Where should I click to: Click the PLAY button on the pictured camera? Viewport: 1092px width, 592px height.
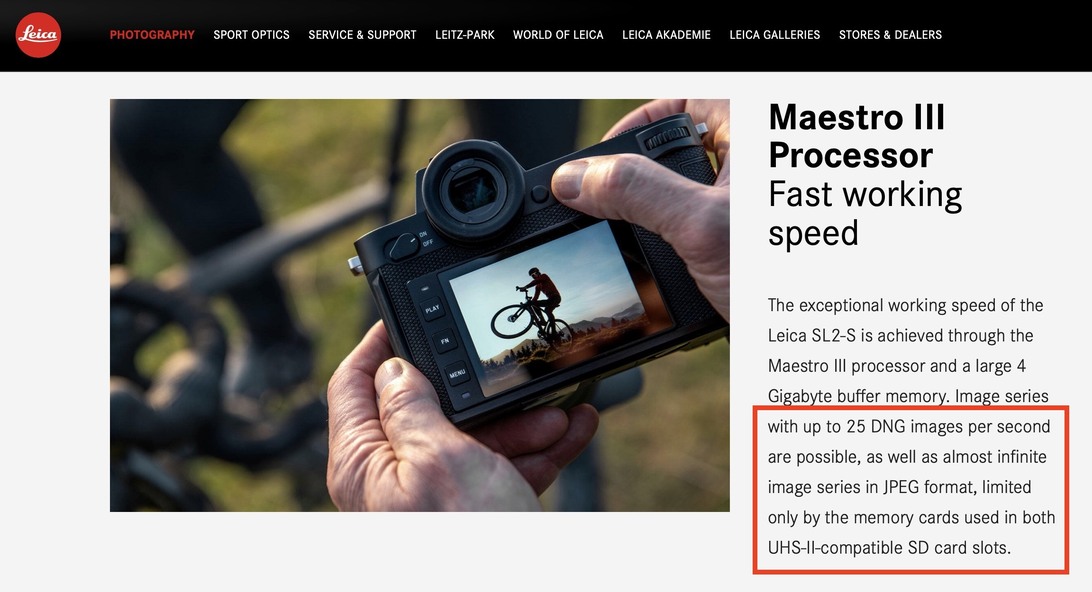click(432, 309)
